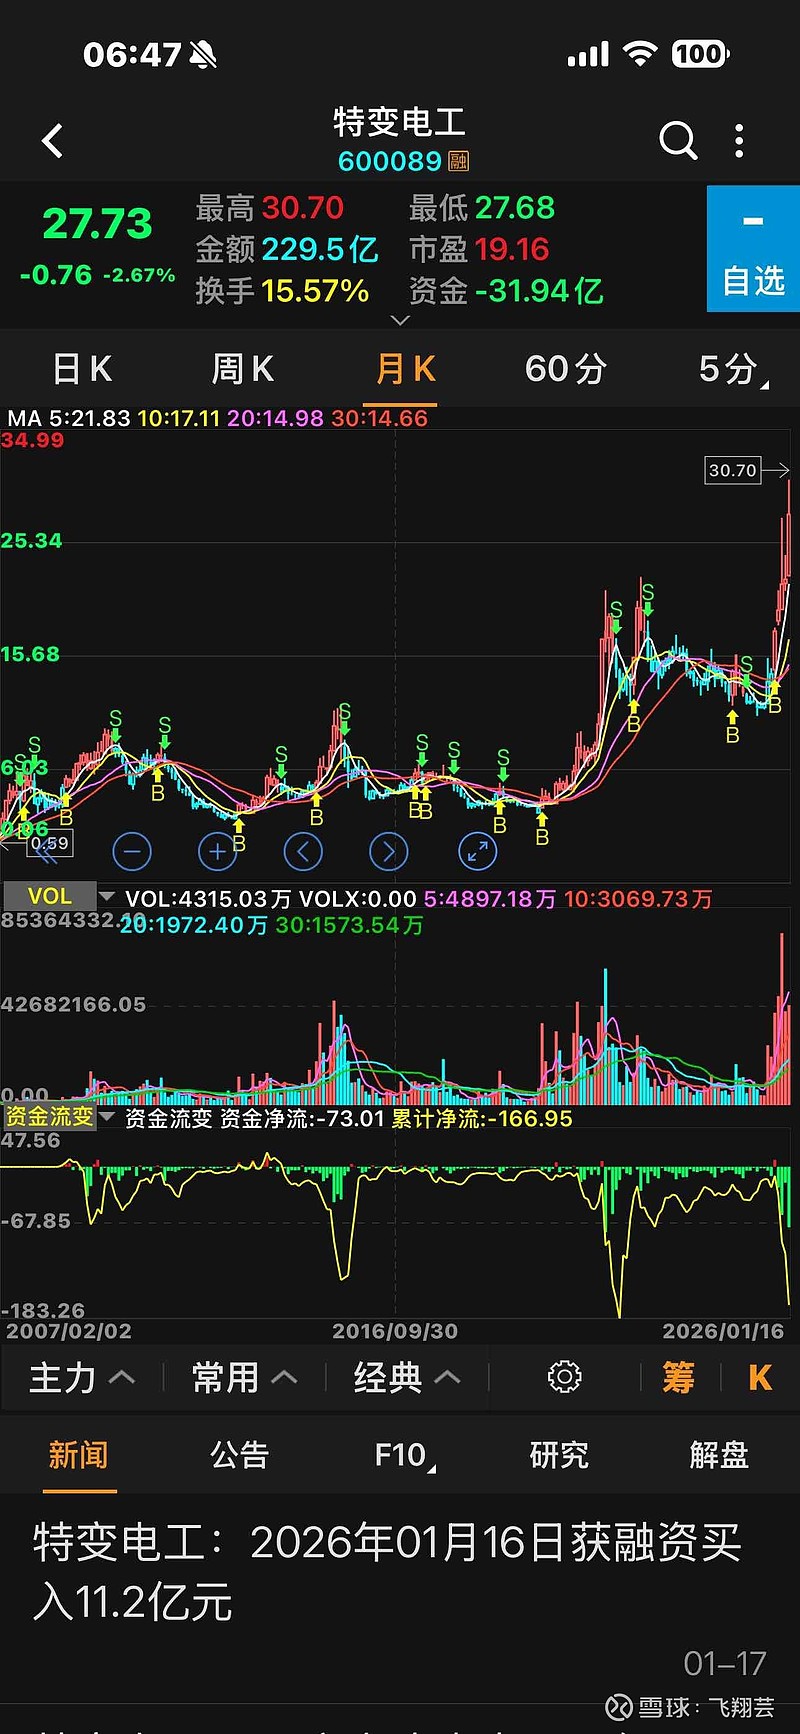Tap the 0.59 low price marker
800x1734 pixels.
[50, 843]
